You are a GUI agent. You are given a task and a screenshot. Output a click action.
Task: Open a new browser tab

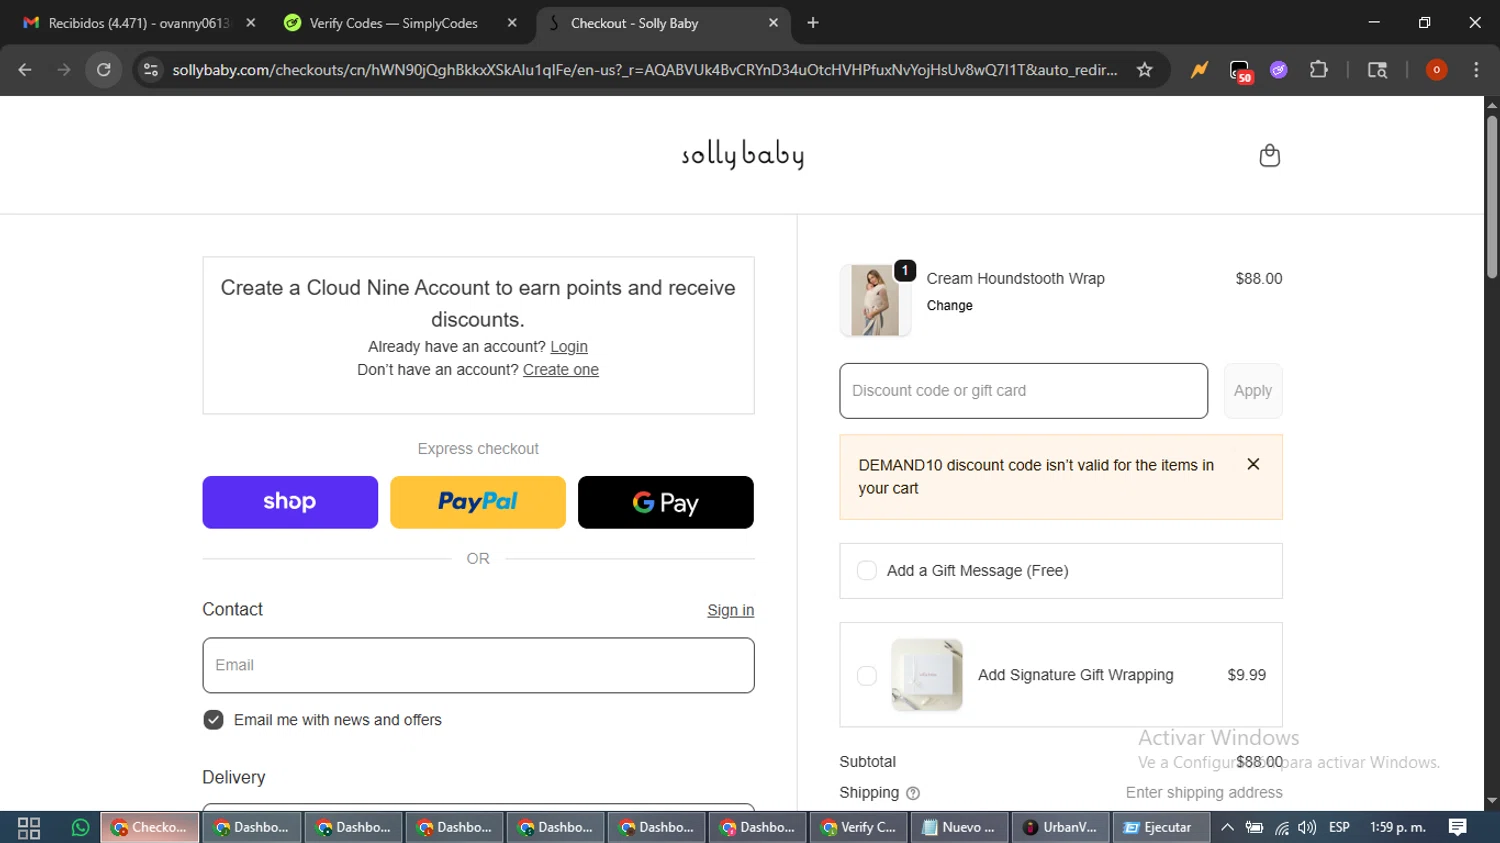[x=813, y=23]
